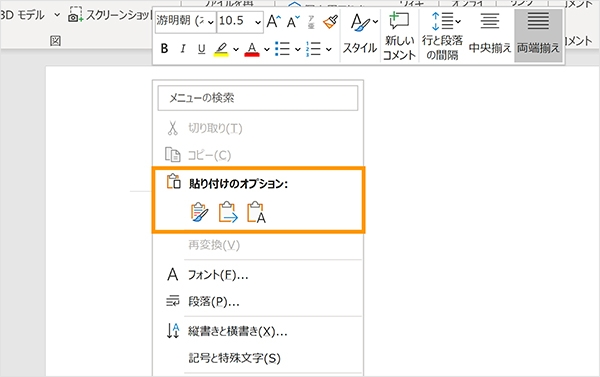Apply 両端揃え justify alignment

tap(538, 35)
